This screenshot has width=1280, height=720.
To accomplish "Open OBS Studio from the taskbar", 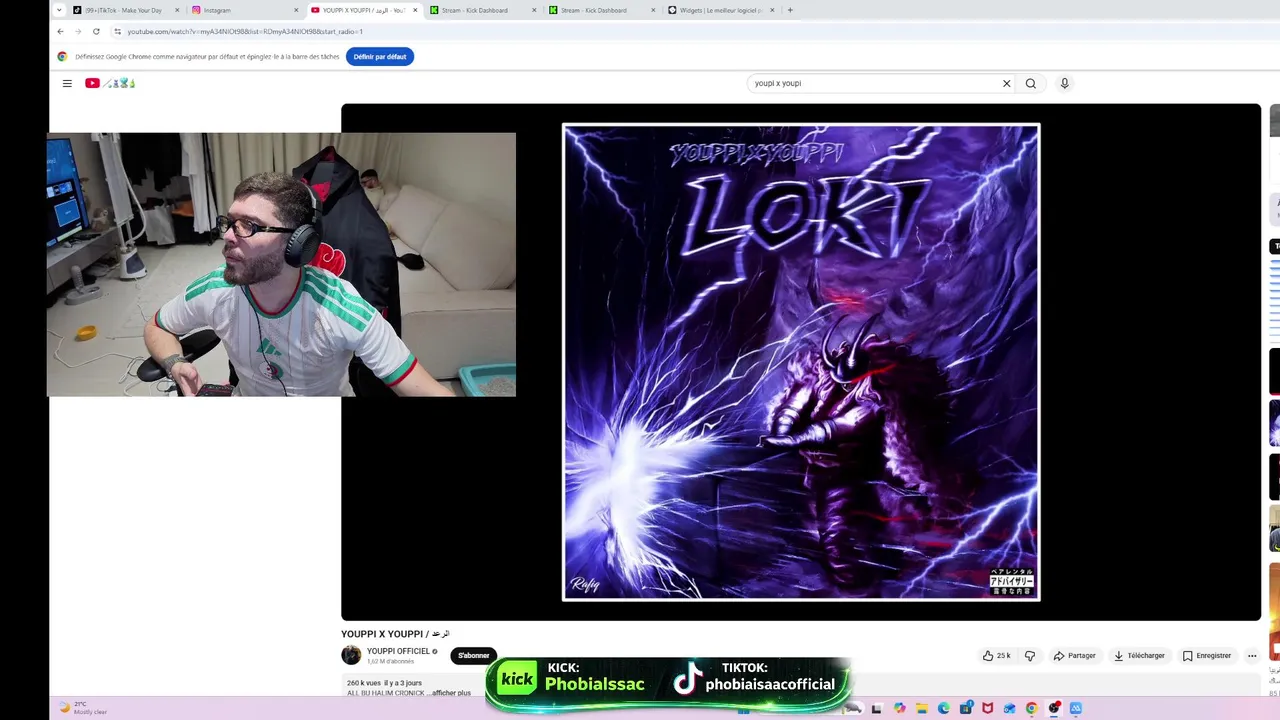I will [1054, 708].
